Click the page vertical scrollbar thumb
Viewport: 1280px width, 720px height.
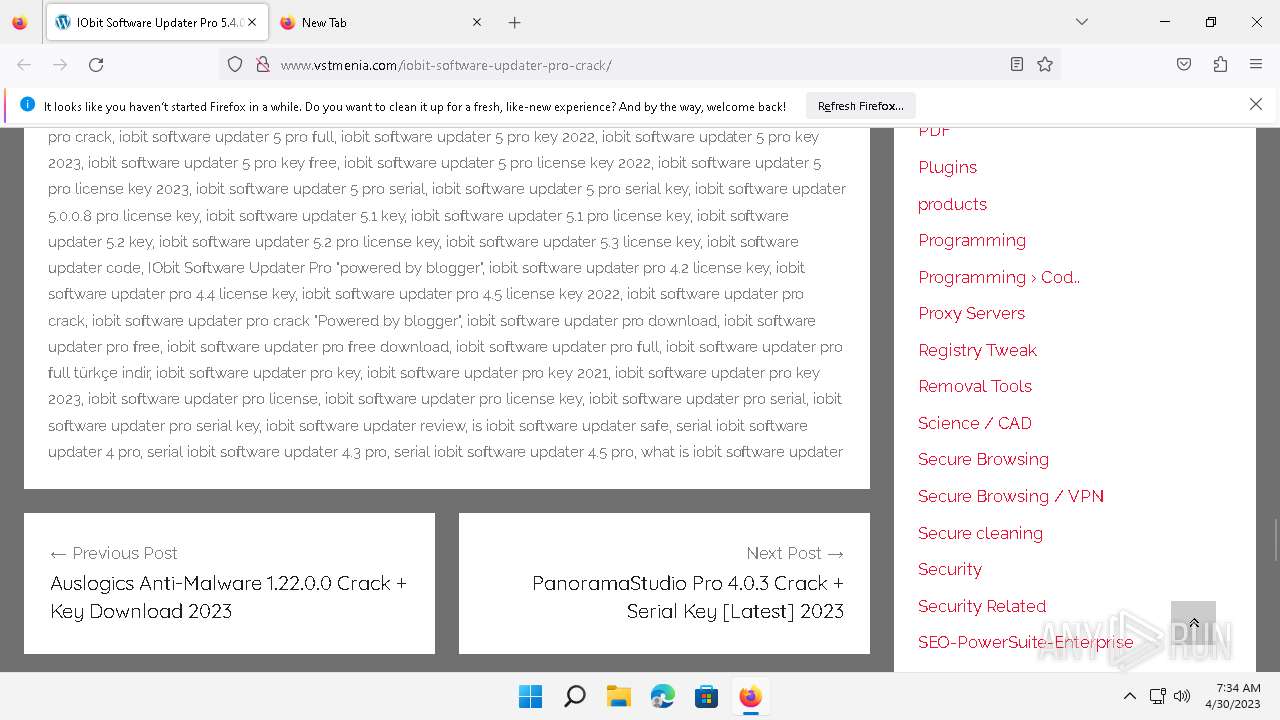click(1275, 540)
